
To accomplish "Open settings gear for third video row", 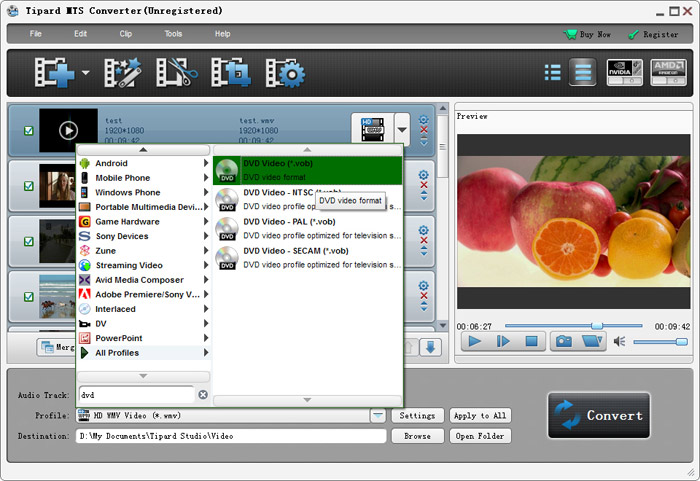I will pos(424,230).
